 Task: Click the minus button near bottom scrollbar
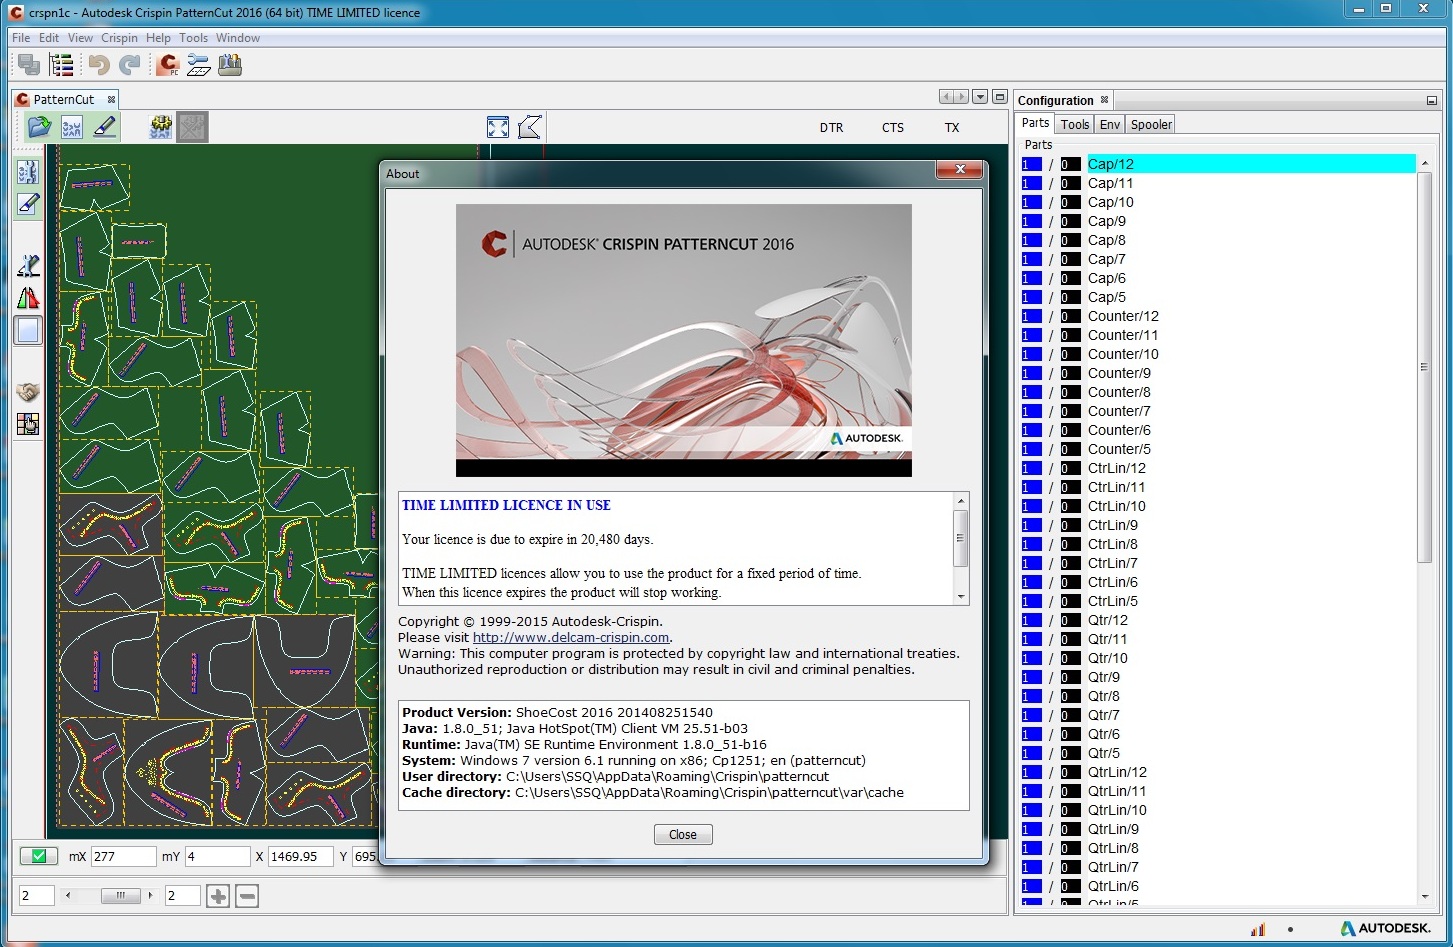tap(247, 896)
